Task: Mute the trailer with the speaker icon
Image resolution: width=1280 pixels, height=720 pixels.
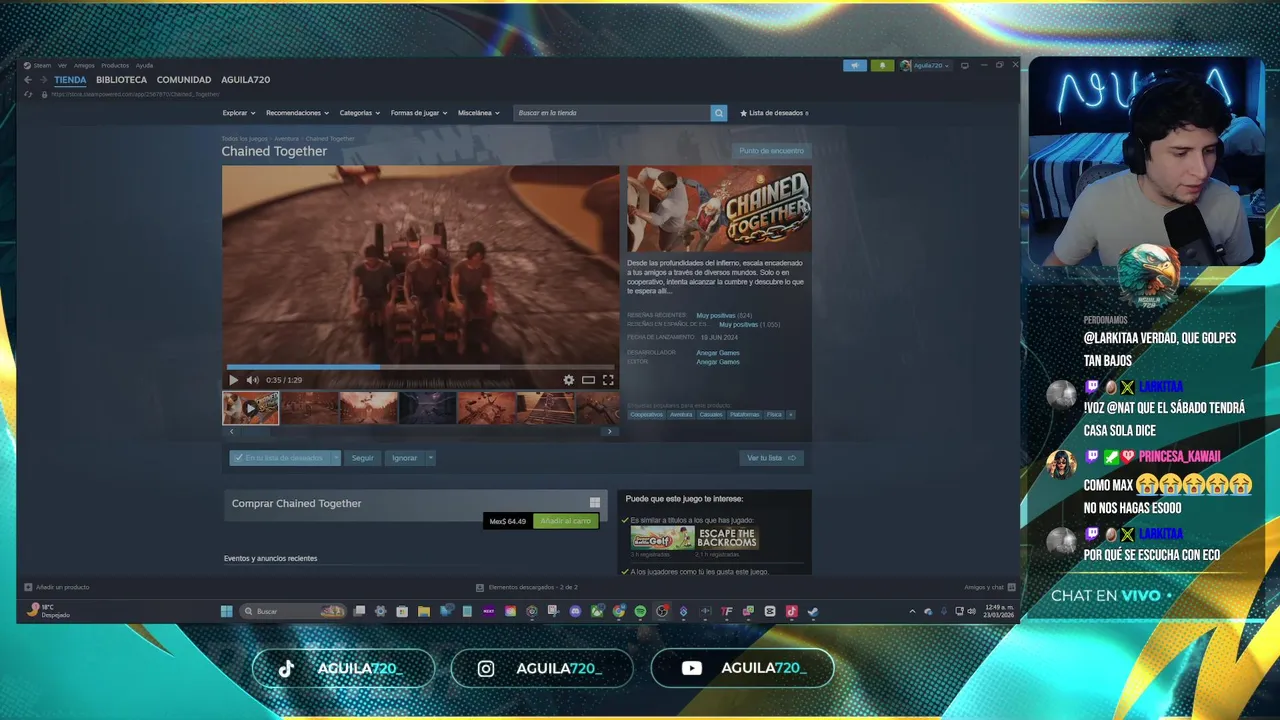Action: (253, 380)
